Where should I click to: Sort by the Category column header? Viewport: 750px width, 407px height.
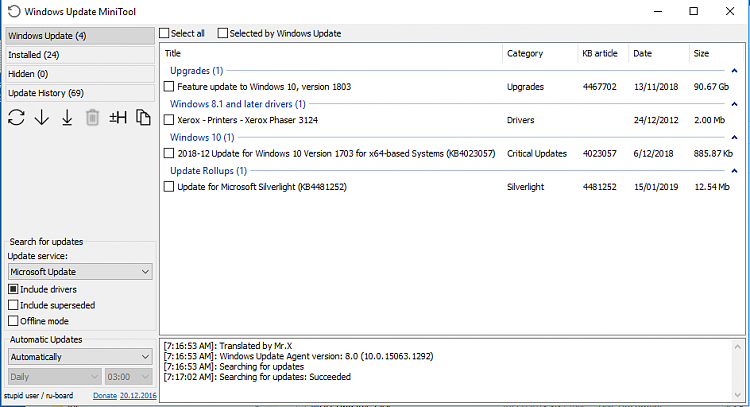click(x=540, y=54)
